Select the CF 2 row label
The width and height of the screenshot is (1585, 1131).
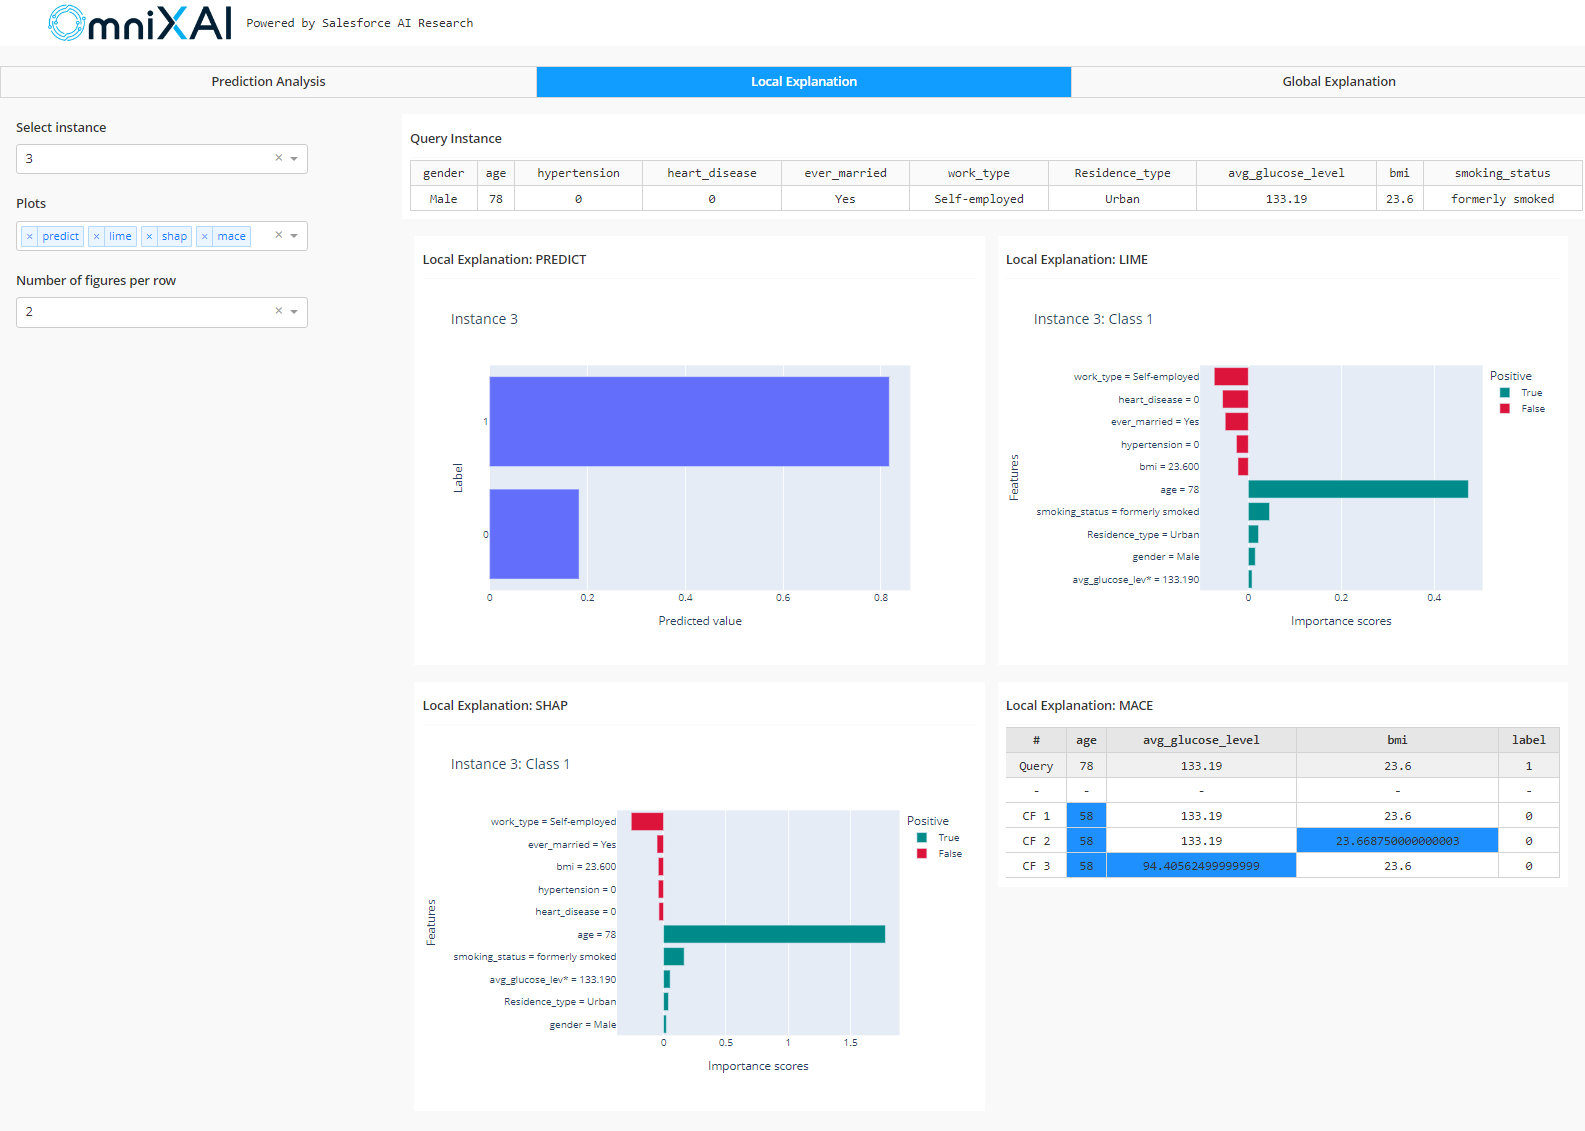(x=1036, y=841)
